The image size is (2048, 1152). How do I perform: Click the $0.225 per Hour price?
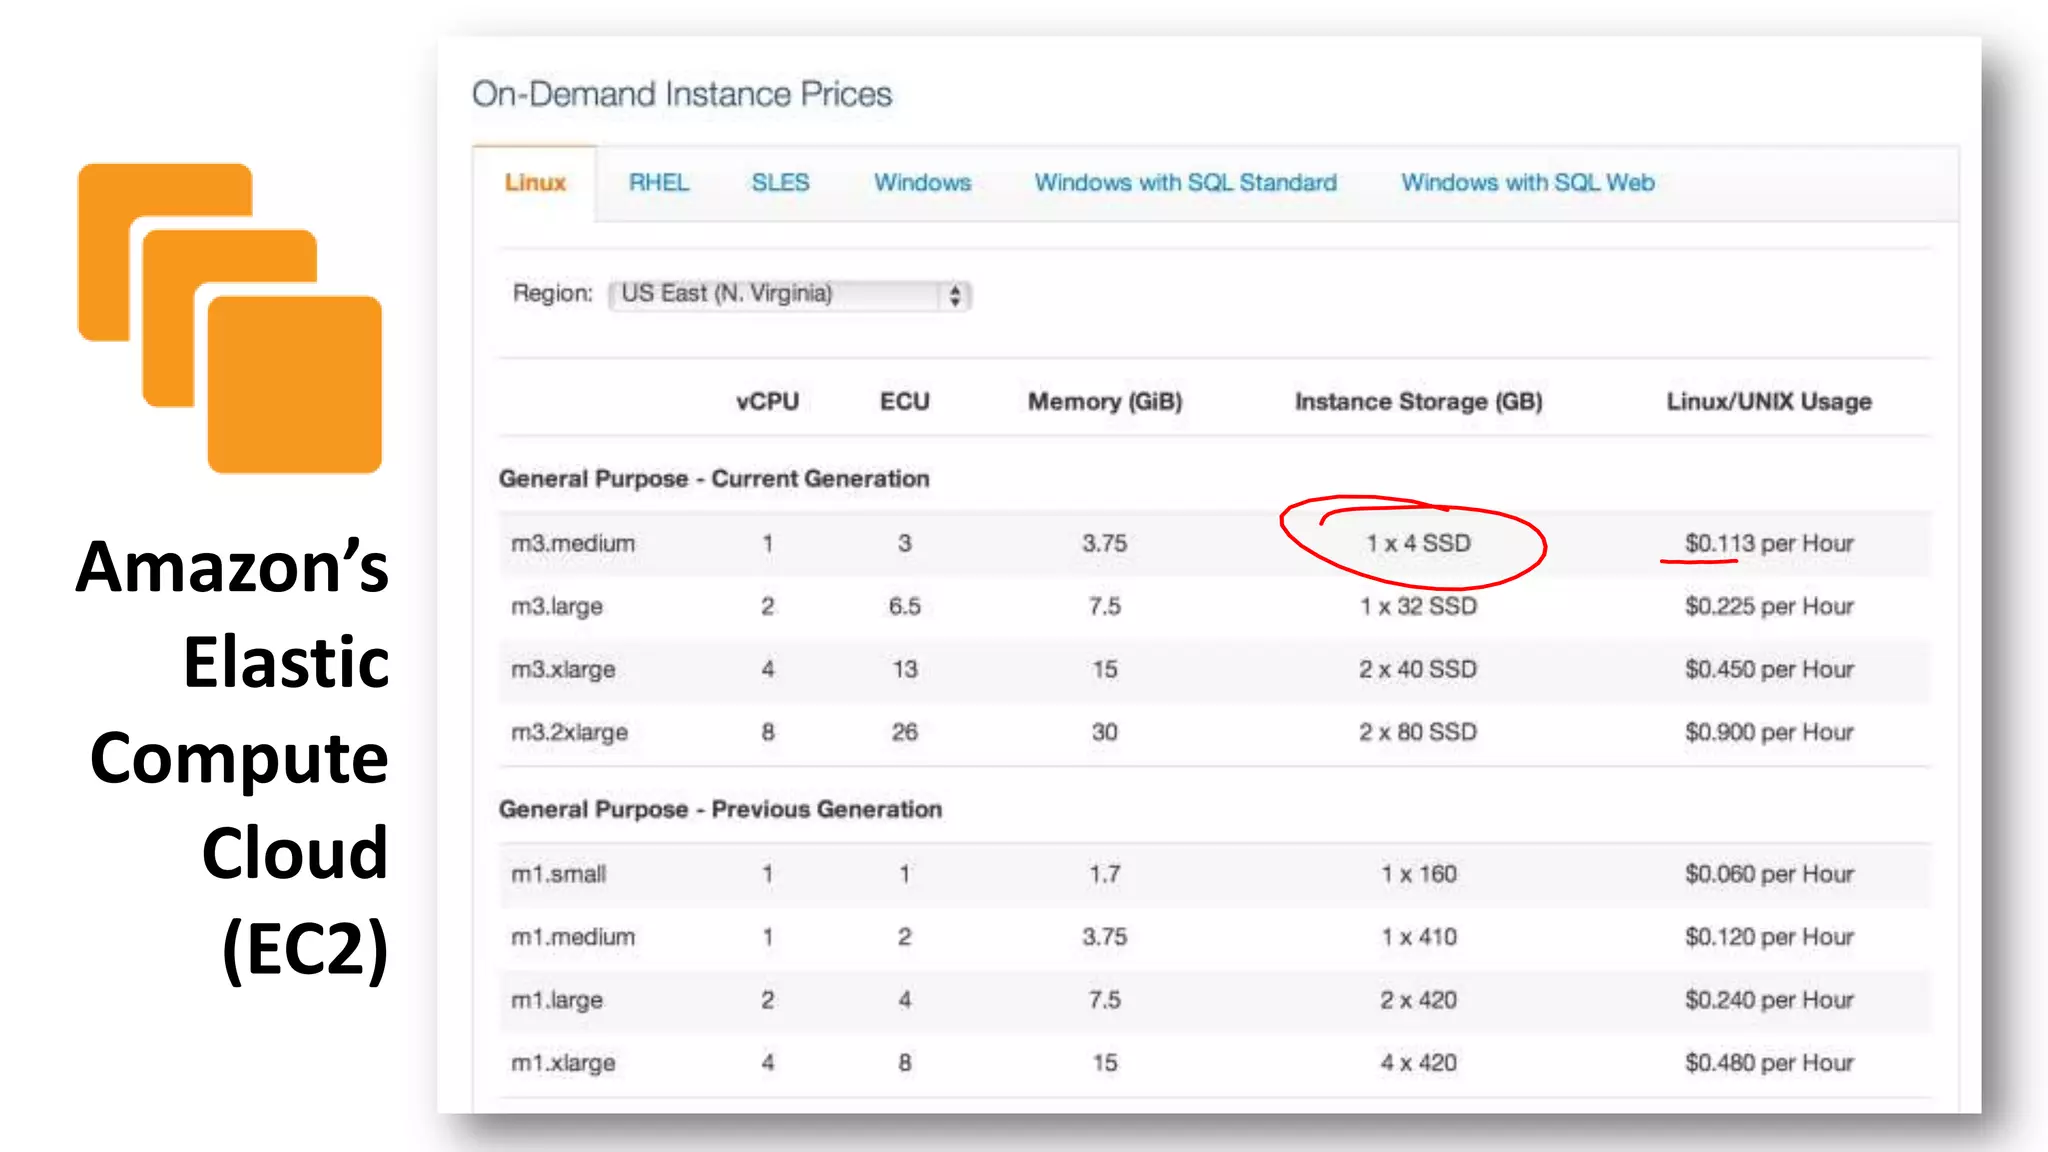click(x=1769, y=607)
